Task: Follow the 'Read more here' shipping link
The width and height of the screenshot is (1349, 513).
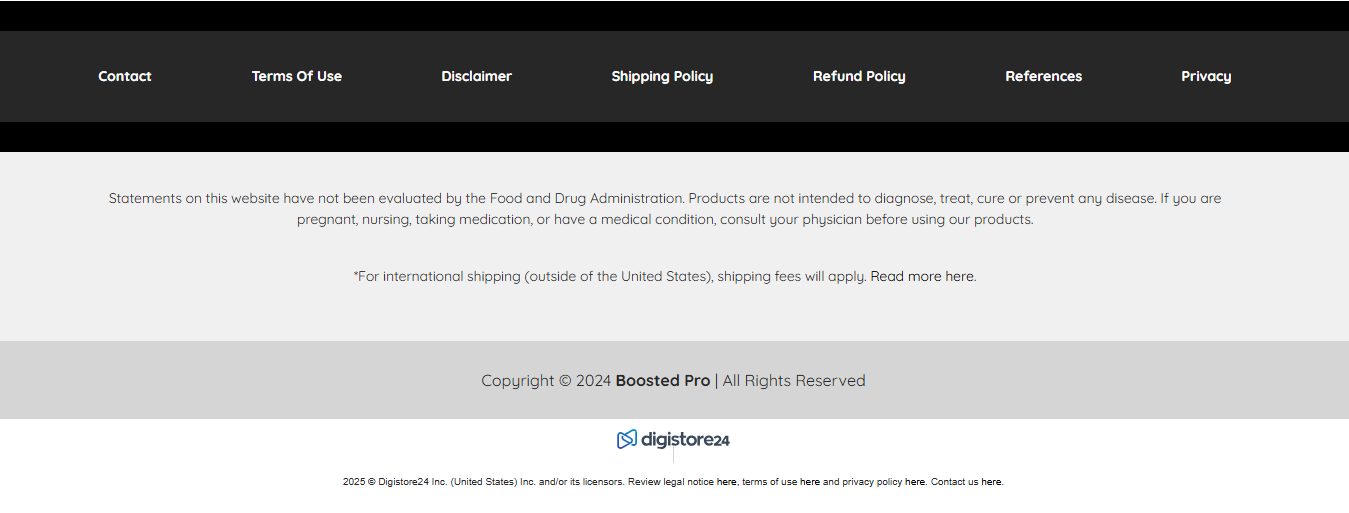Action: click(x=922, y=276)
